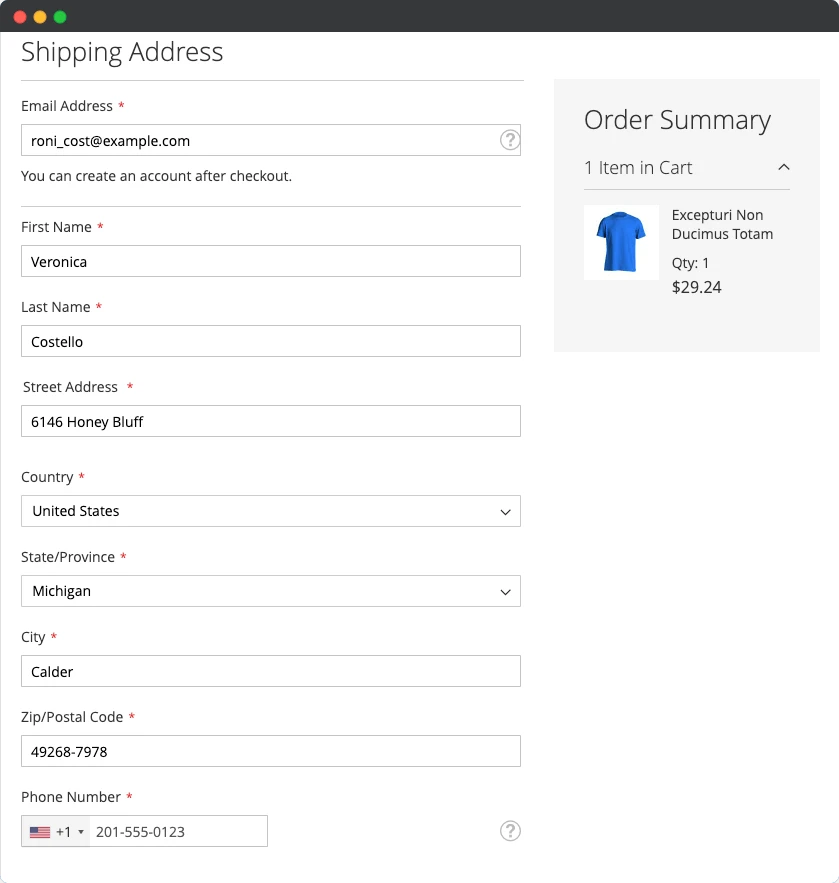
Task: Collapse the 1 Item in Cart section
Action: click(x=785, y=167)
